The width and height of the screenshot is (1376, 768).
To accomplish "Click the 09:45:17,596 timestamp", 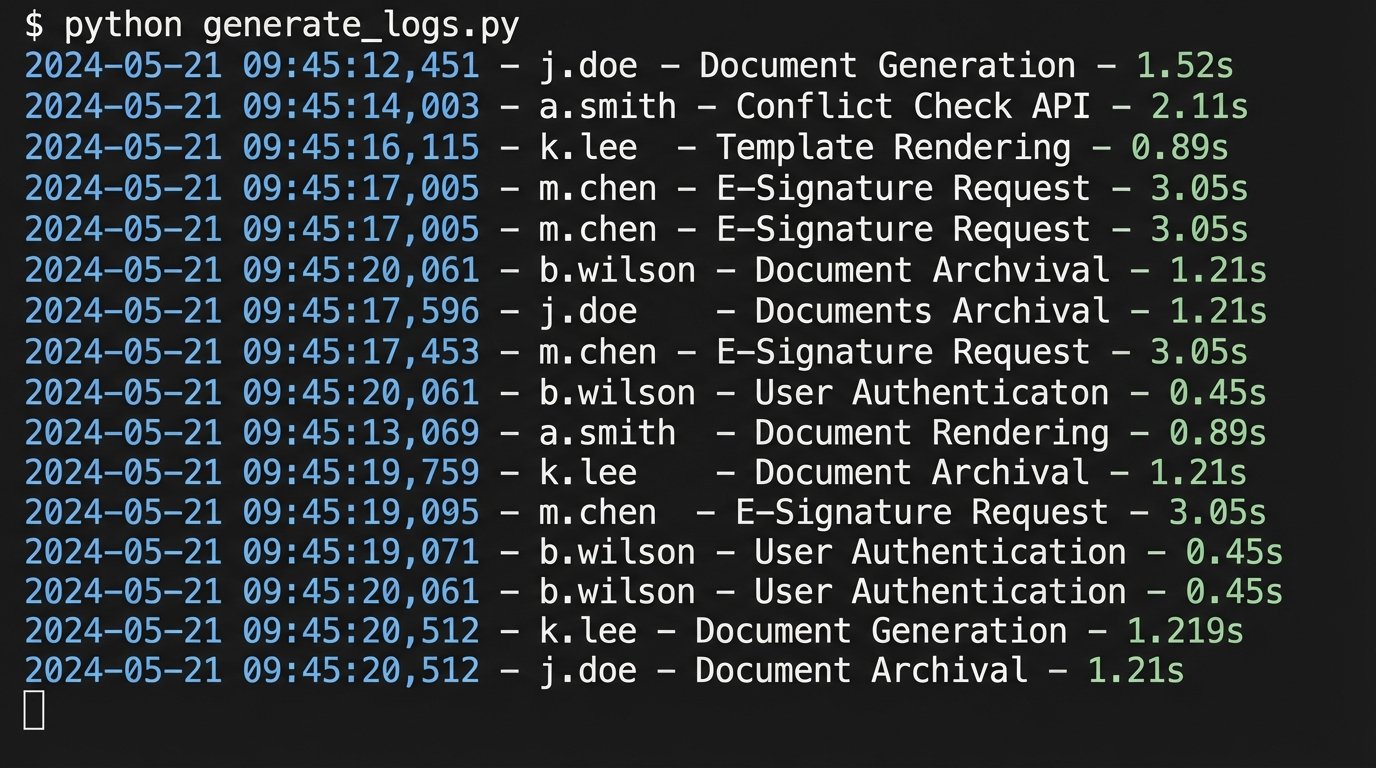I will [360, 311].
